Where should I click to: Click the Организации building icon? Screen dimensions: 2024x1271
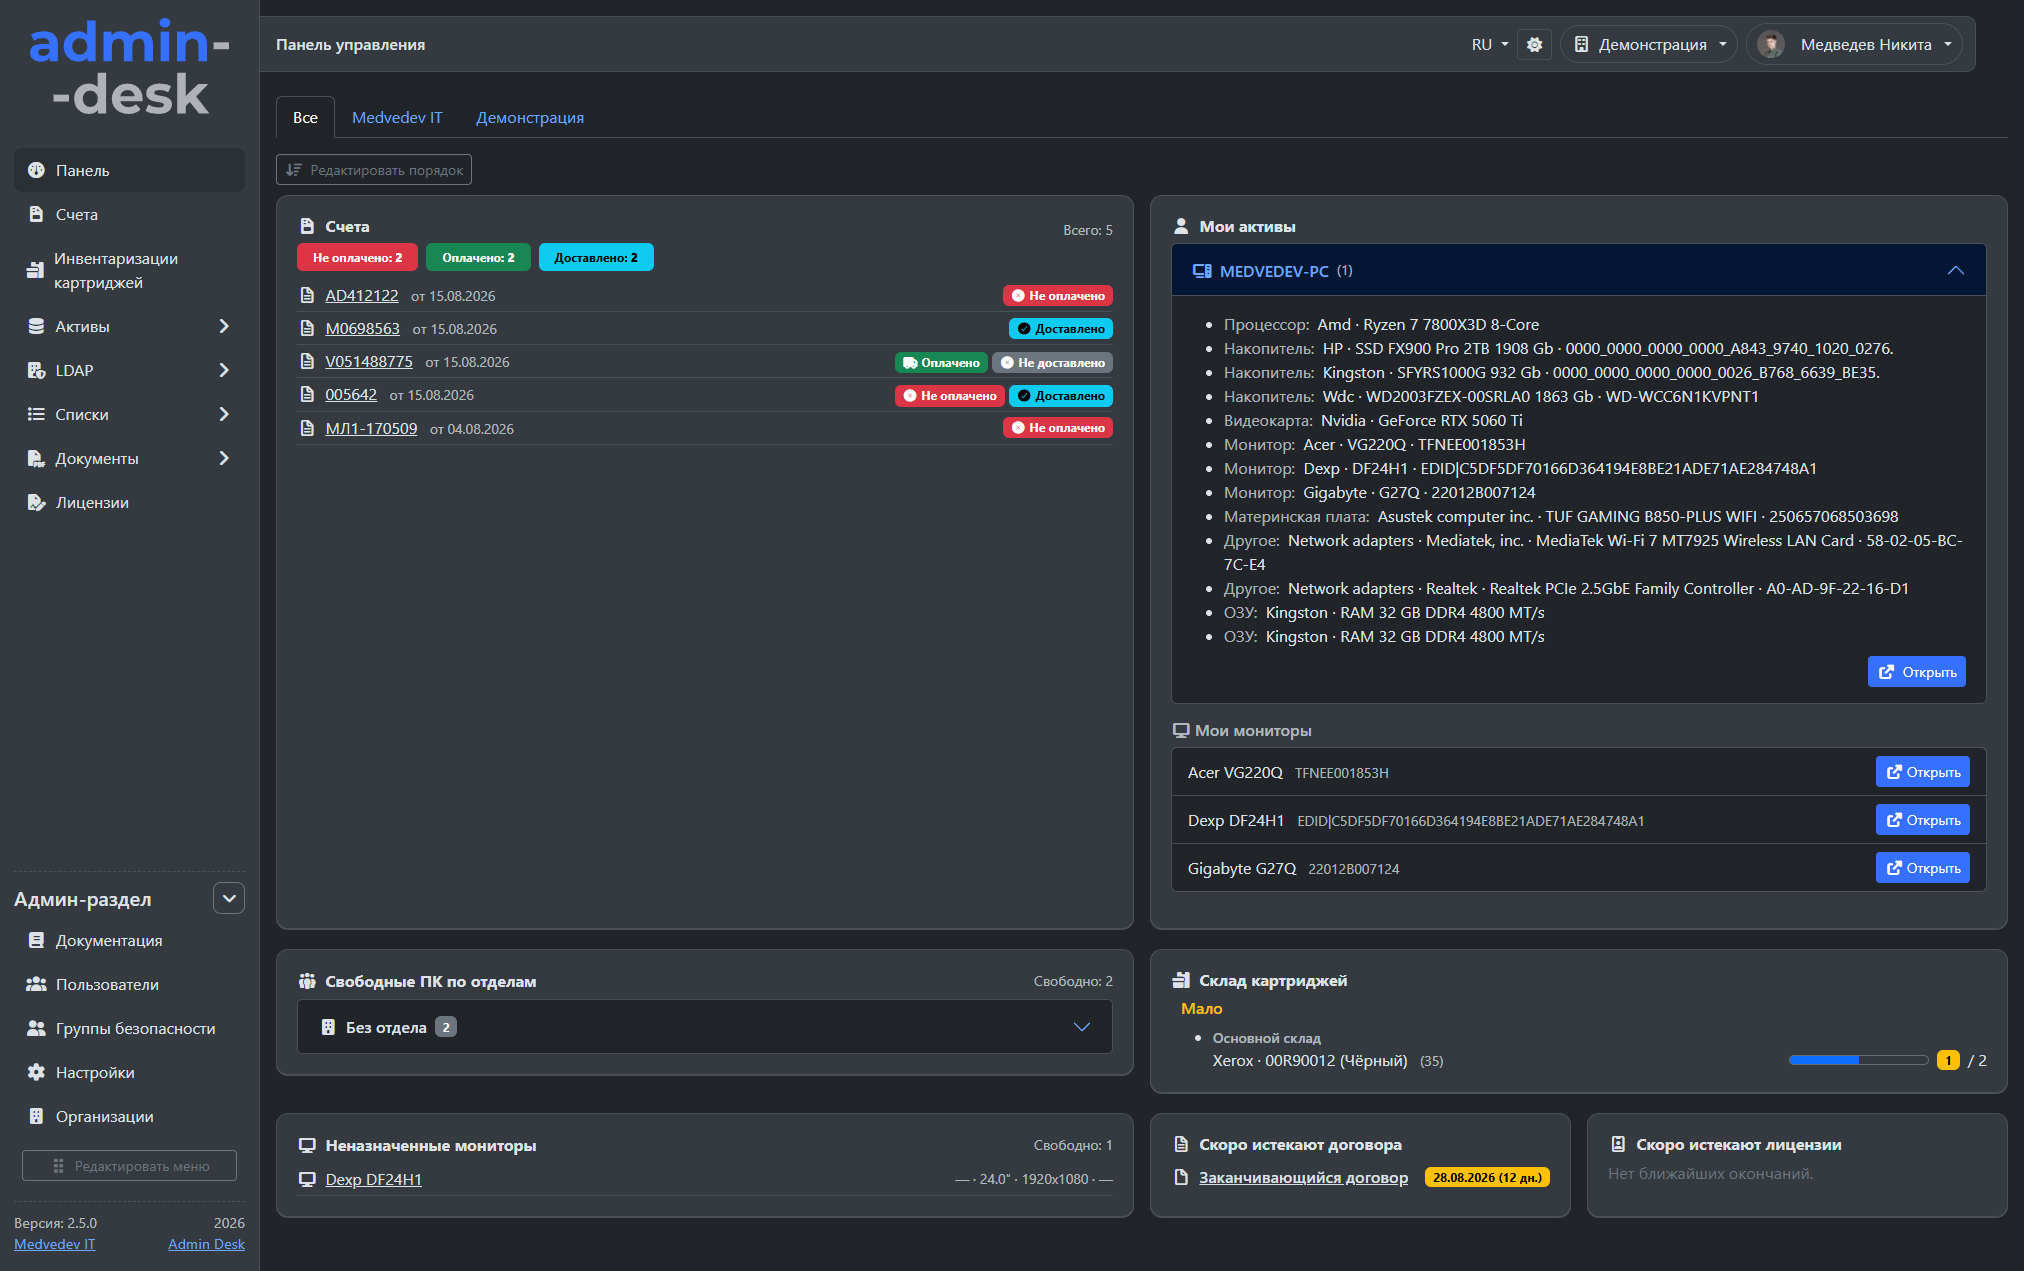point(36,1116)
